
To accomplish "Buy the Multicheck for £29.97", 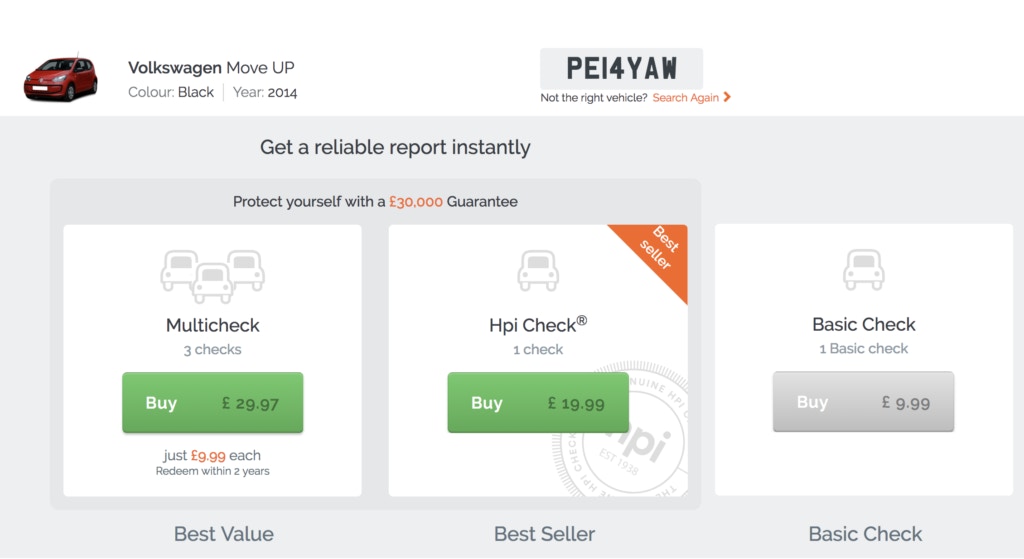I will [212, 403].
